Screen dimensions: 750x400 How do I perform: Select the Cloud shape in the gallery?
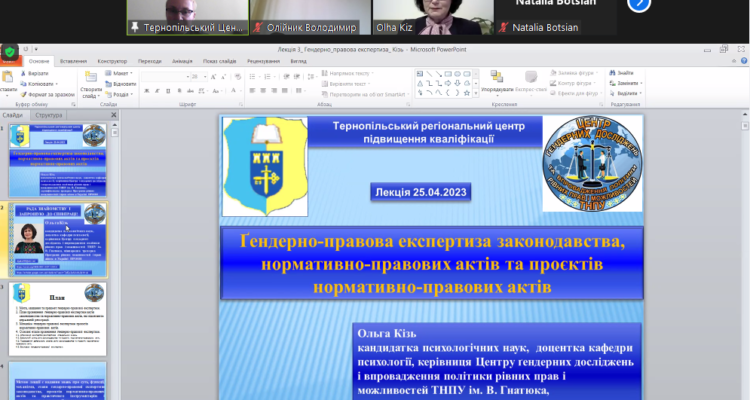[467, 83]
